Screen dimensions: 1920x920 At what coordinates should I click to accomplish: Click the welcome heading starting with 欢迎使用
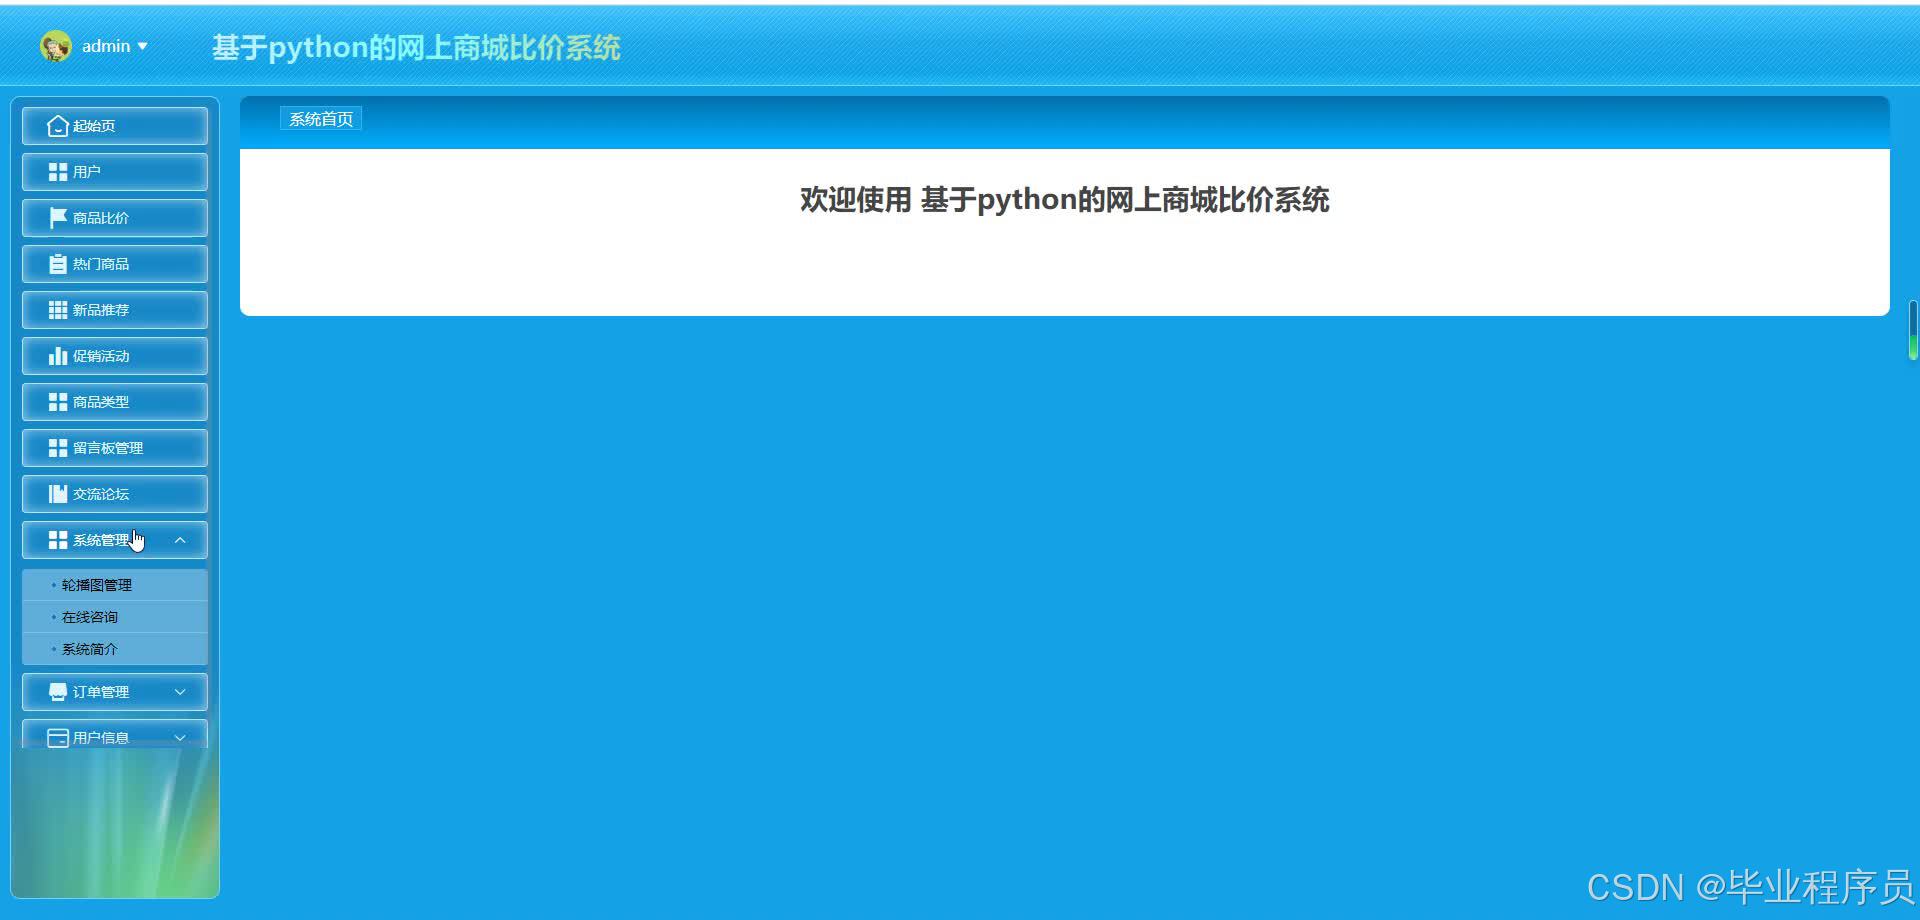pyautogui.click(x=1064, y=200)
